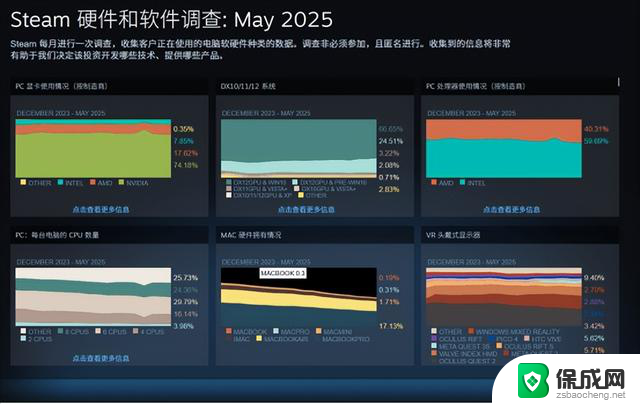The image size is (640, 404).
Task: Click the MACMINI legend swatch
Action: click(x=318, y=331)
